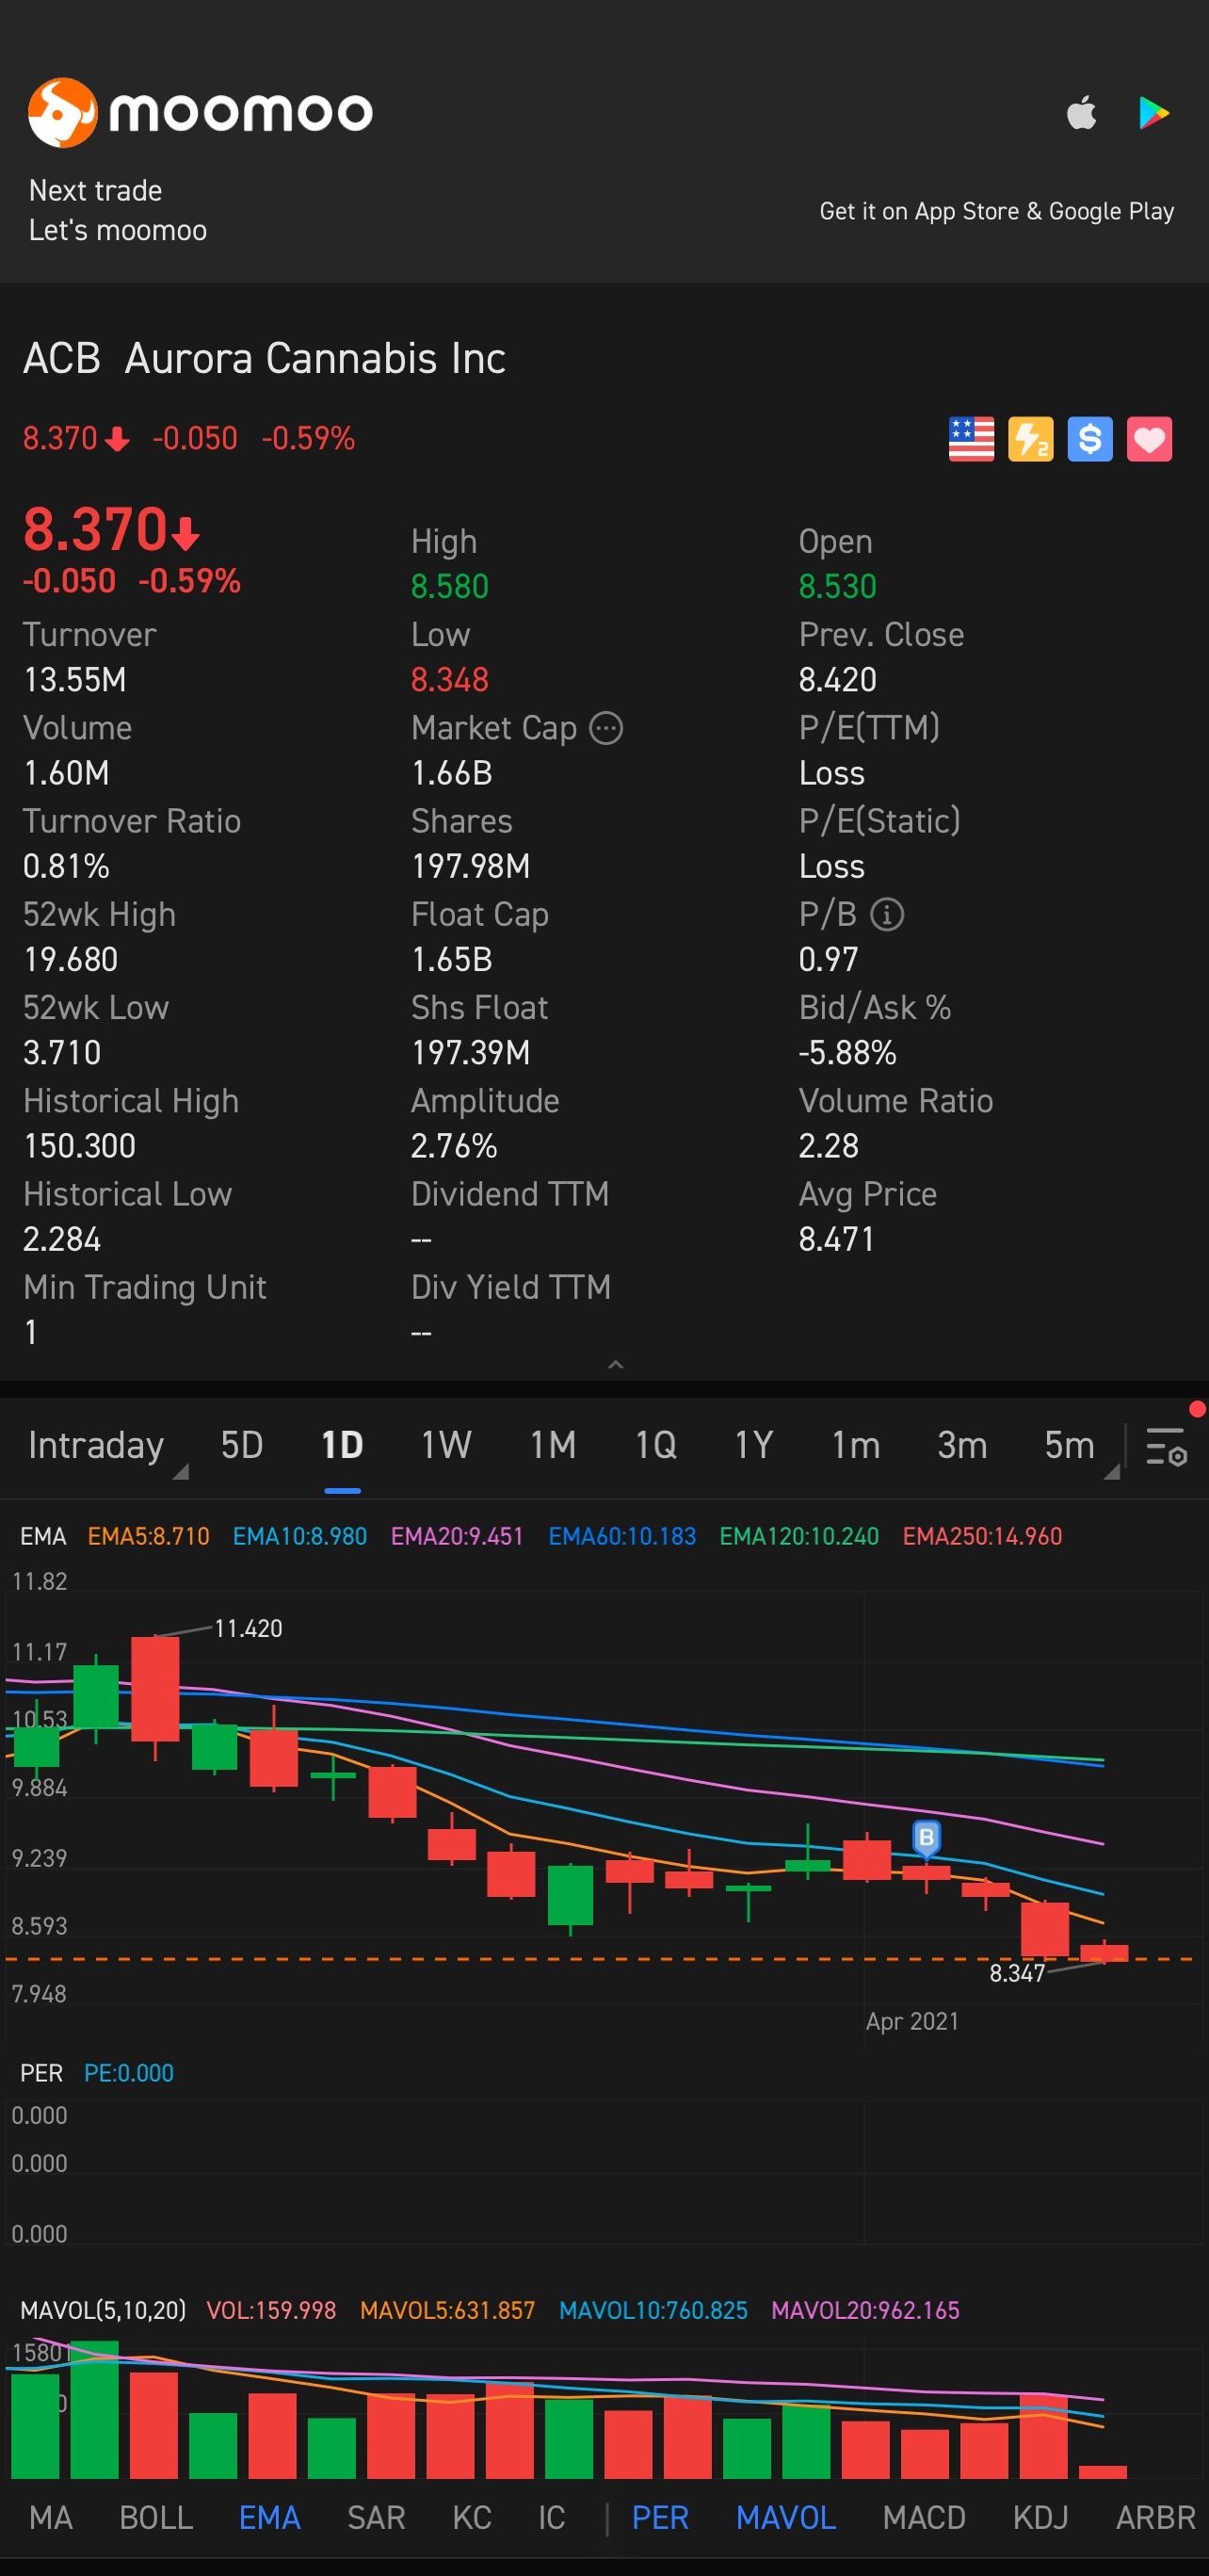Tap the Turnover value 13.55M
Screen dimensions: 1209x2576
75,680
